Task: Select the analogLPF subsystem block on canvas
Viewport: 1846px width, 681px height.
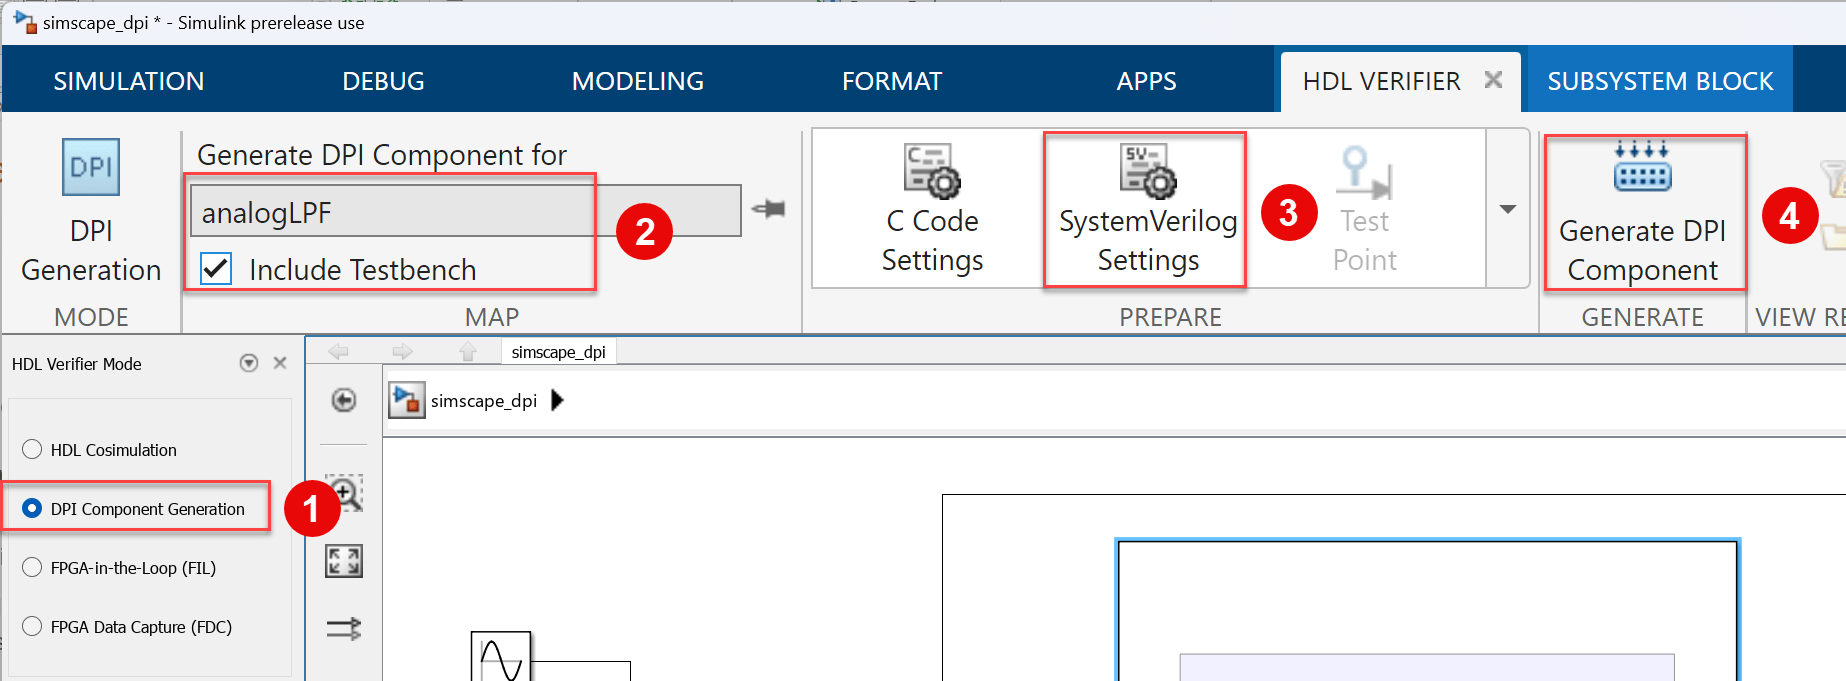Action: (1427, 610)
